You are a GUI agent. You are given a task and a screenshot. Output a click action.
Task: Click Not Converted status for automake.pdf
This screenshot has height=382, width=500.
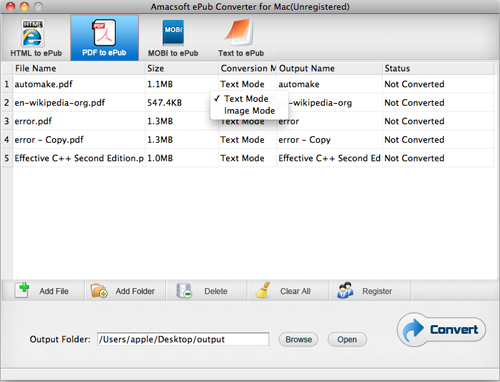point(414,84)
